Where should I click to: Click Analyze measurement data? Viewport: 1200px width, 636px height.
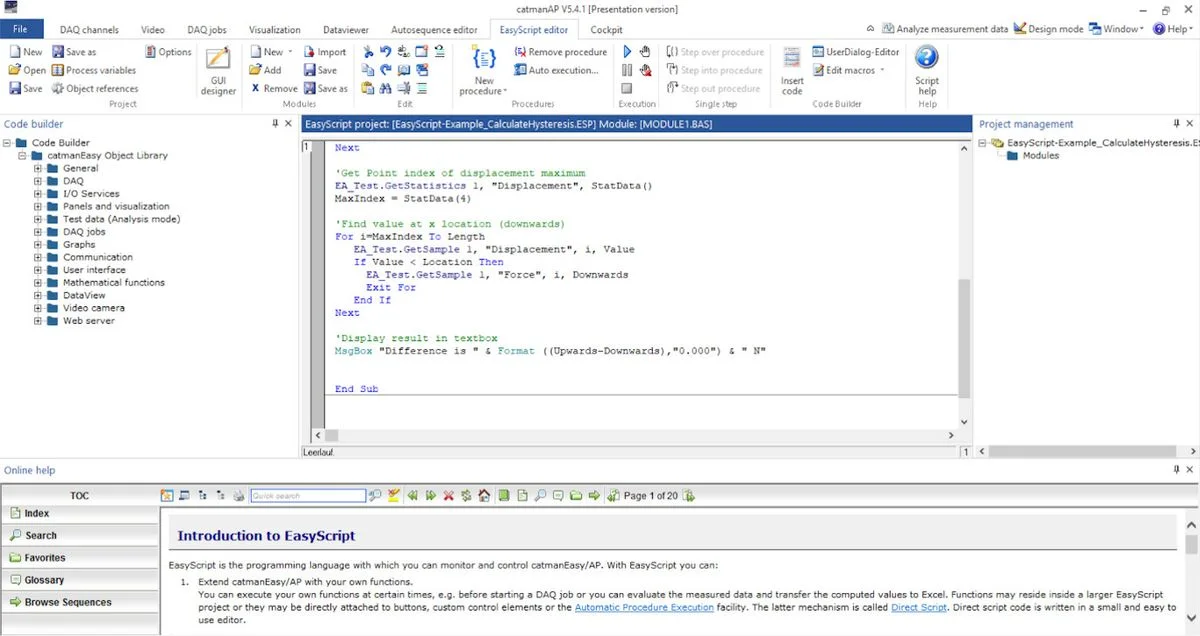(x=945, y=29)
